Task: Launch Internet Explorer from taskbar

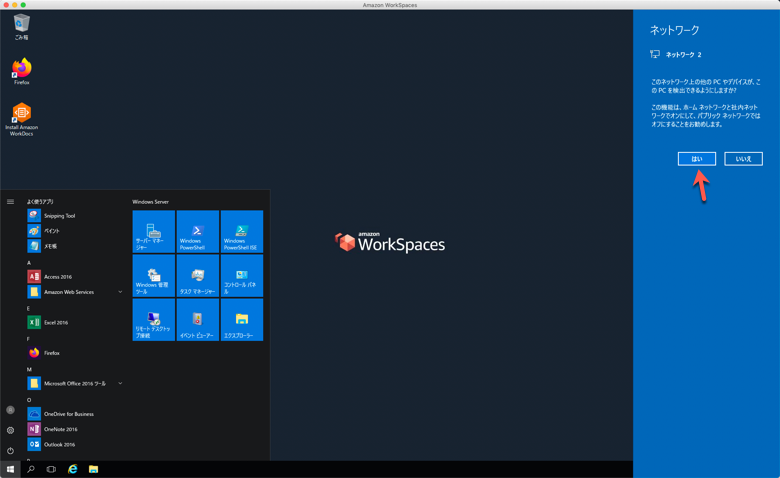Action: [73, 469]
